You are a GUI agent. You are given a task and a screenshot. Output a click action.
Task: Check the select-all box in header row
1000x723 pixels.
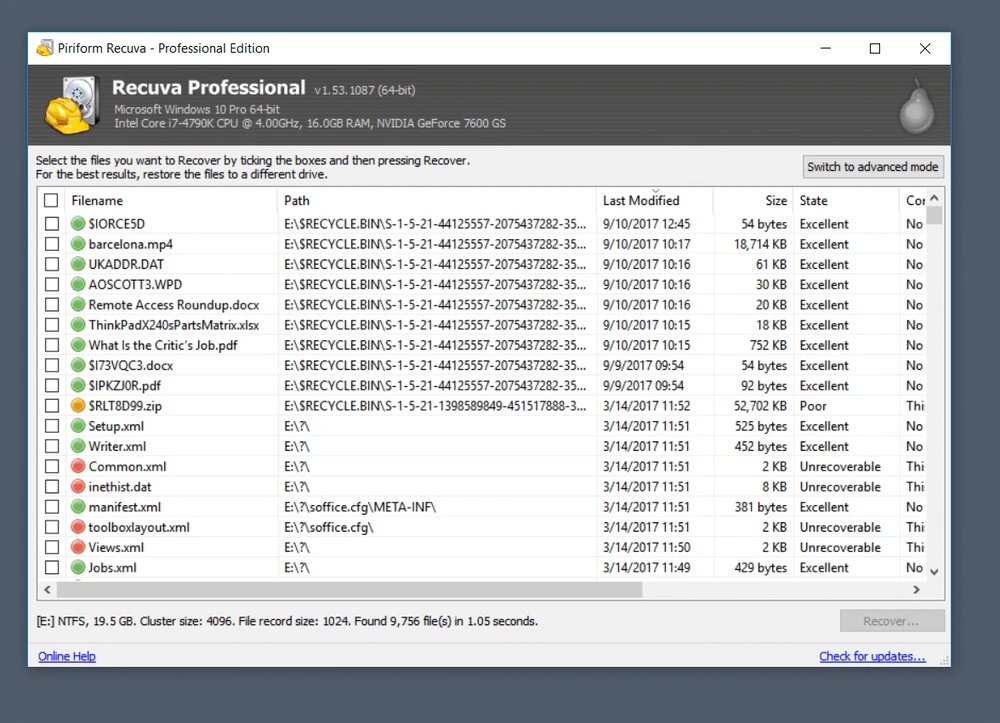pyautogui.click(x=52, y=201)
